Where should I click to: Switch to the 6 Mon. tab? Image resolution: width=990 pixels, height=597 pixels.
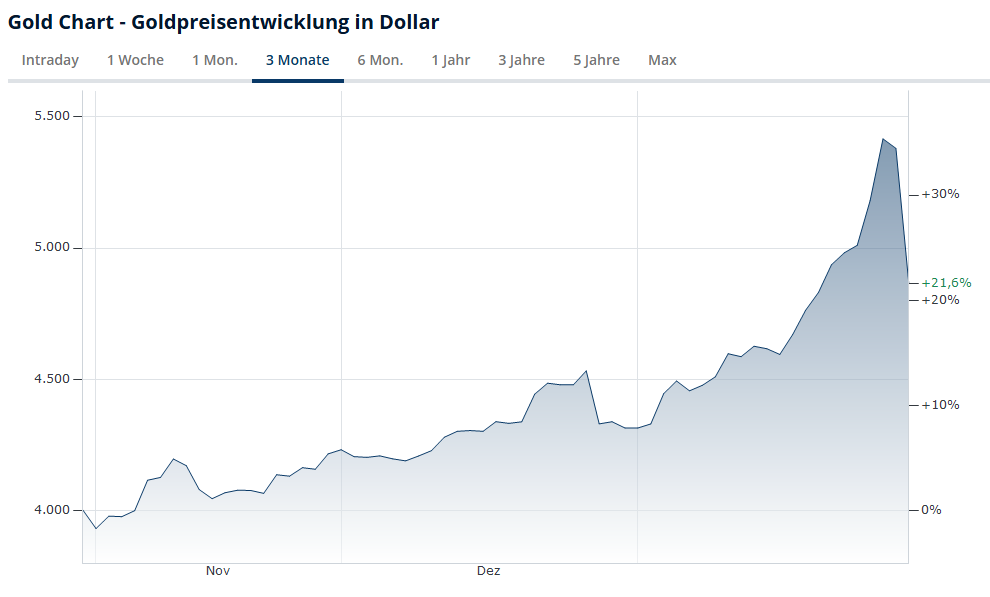point(380,60)
